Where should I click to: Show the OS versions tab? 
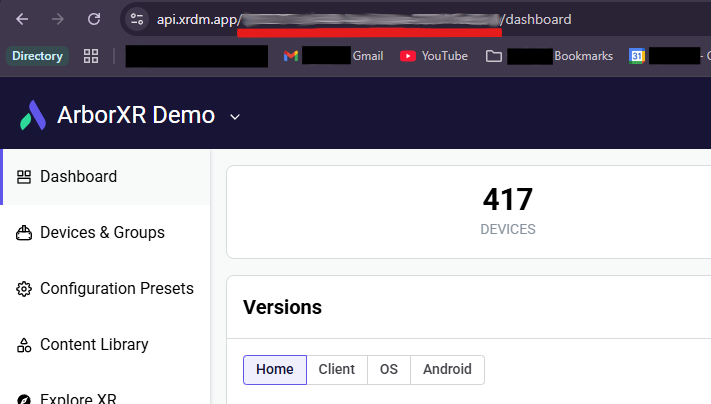[388, 369]
